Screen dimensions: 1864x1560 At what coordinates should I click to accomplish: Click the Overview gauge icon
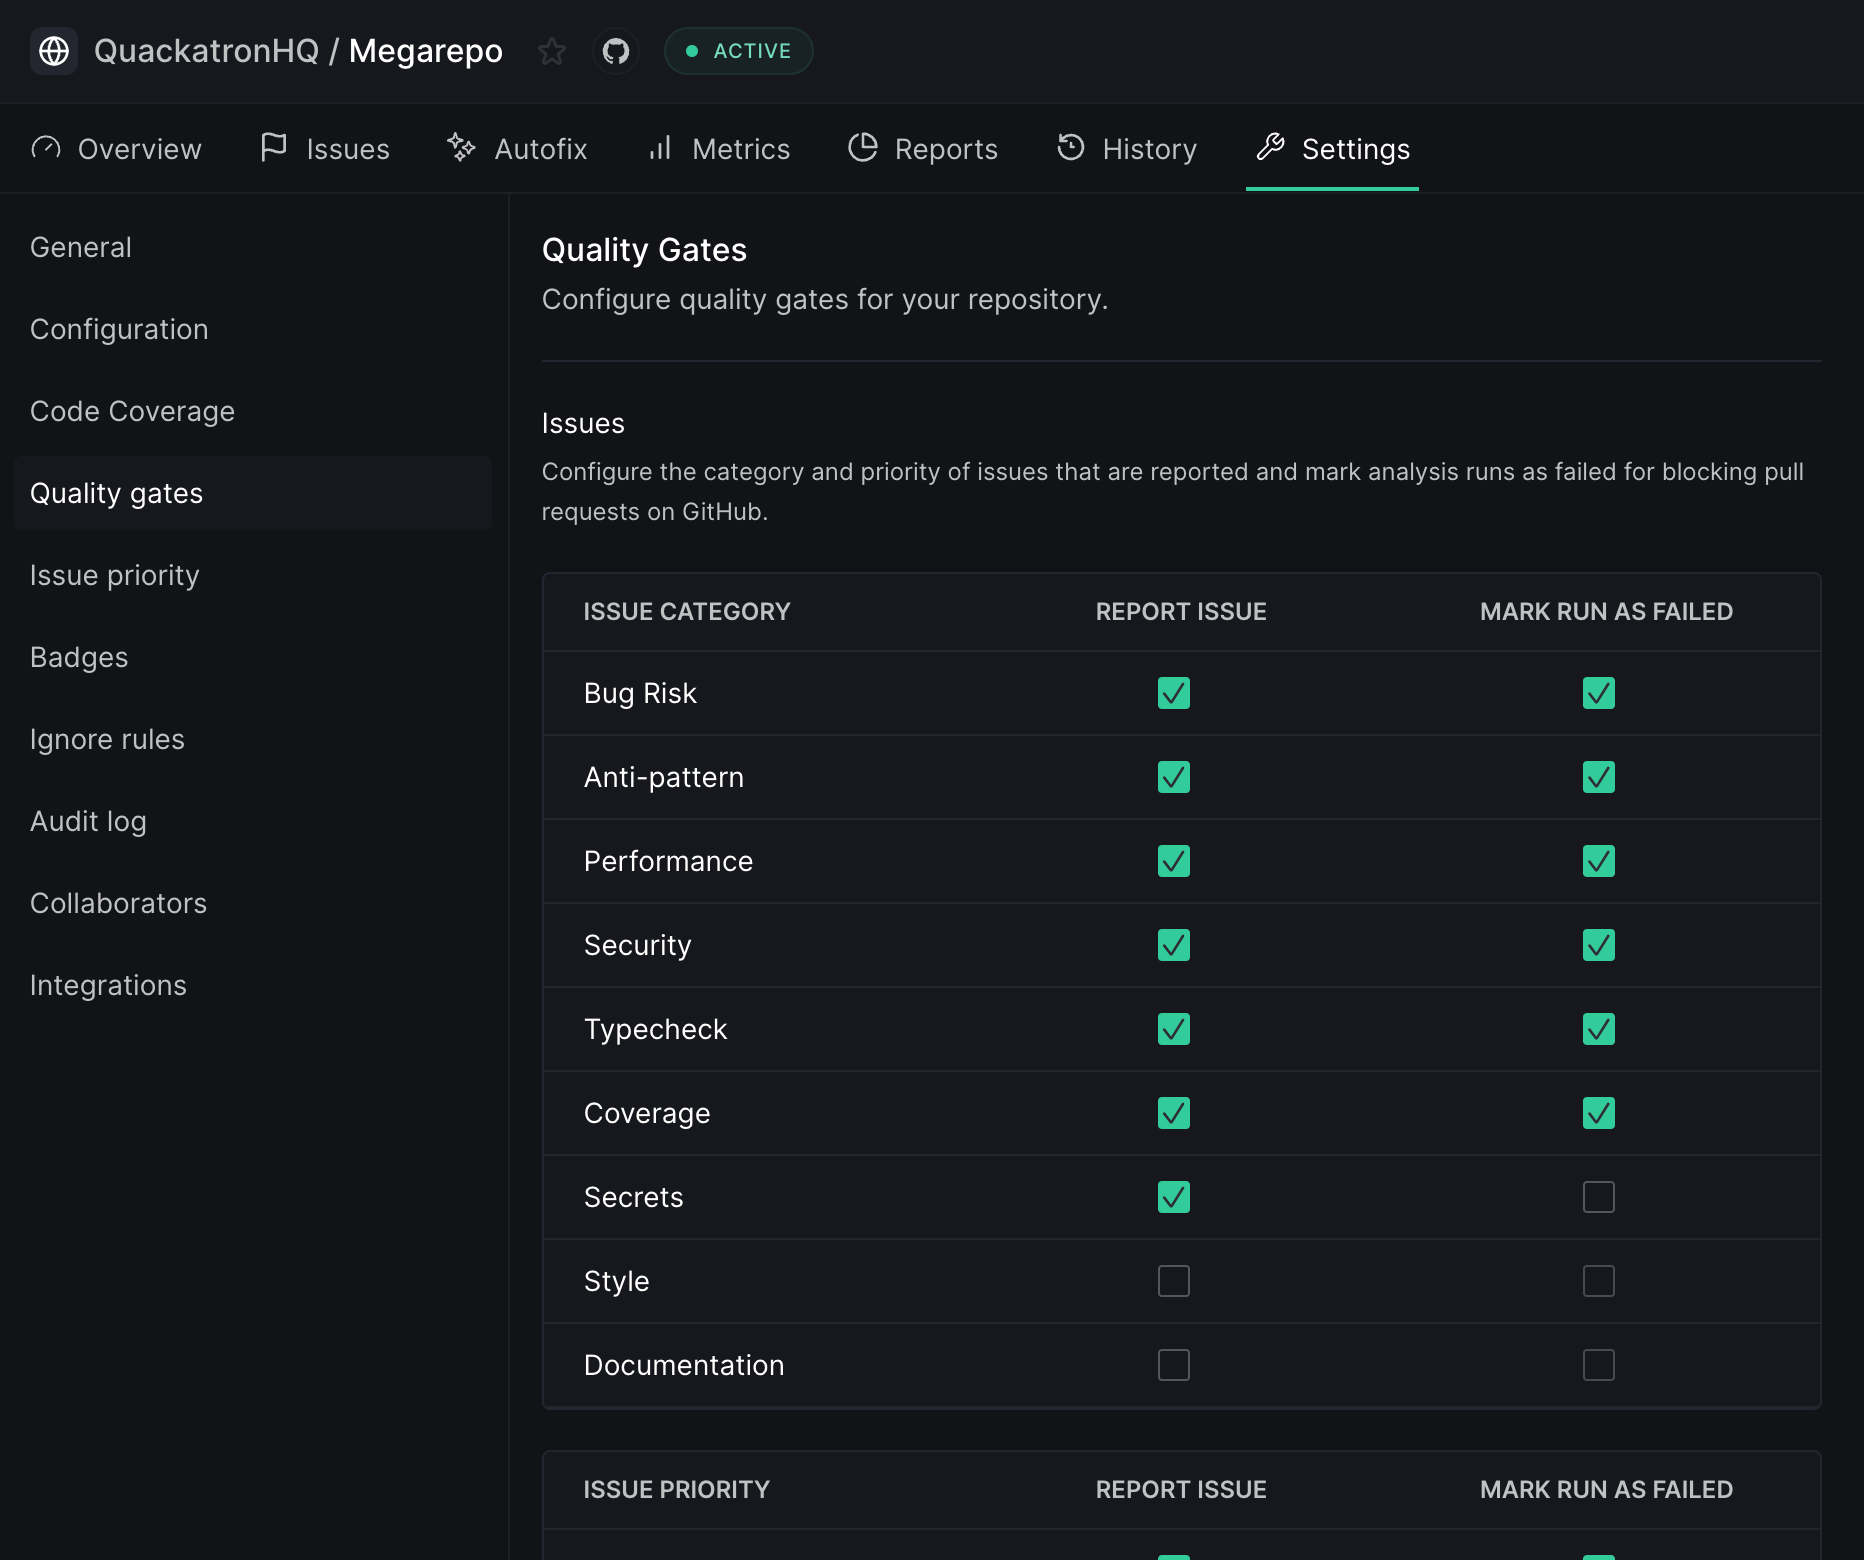point(46,148)
